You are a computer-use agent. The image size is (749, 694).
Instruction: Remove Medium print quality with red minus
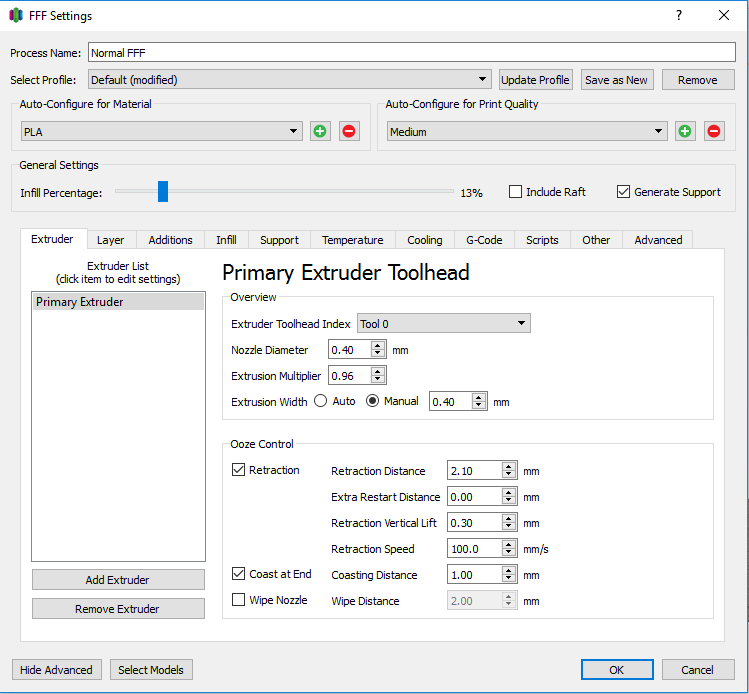(714, 131)
